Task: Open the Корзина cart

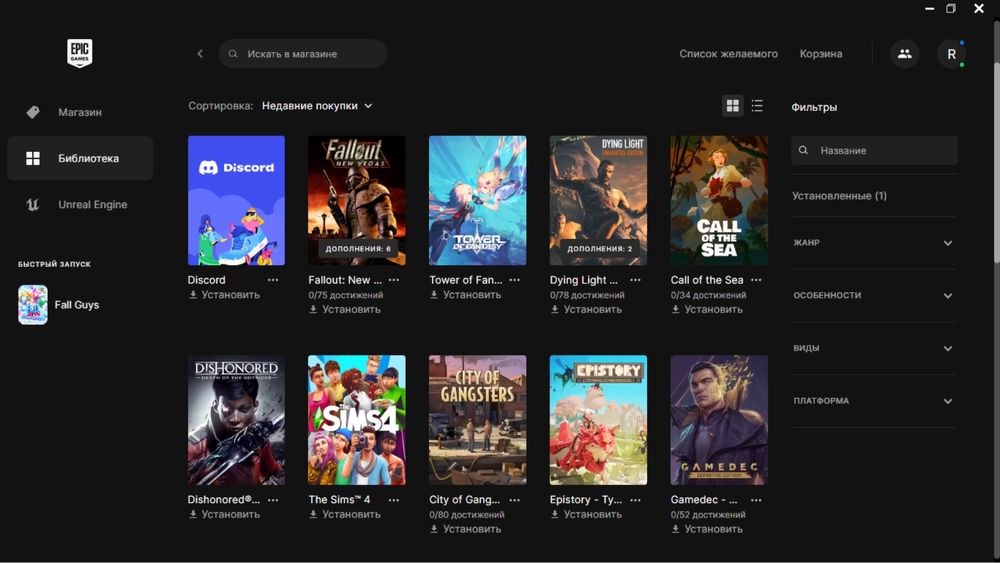Action: pos(821,54)
